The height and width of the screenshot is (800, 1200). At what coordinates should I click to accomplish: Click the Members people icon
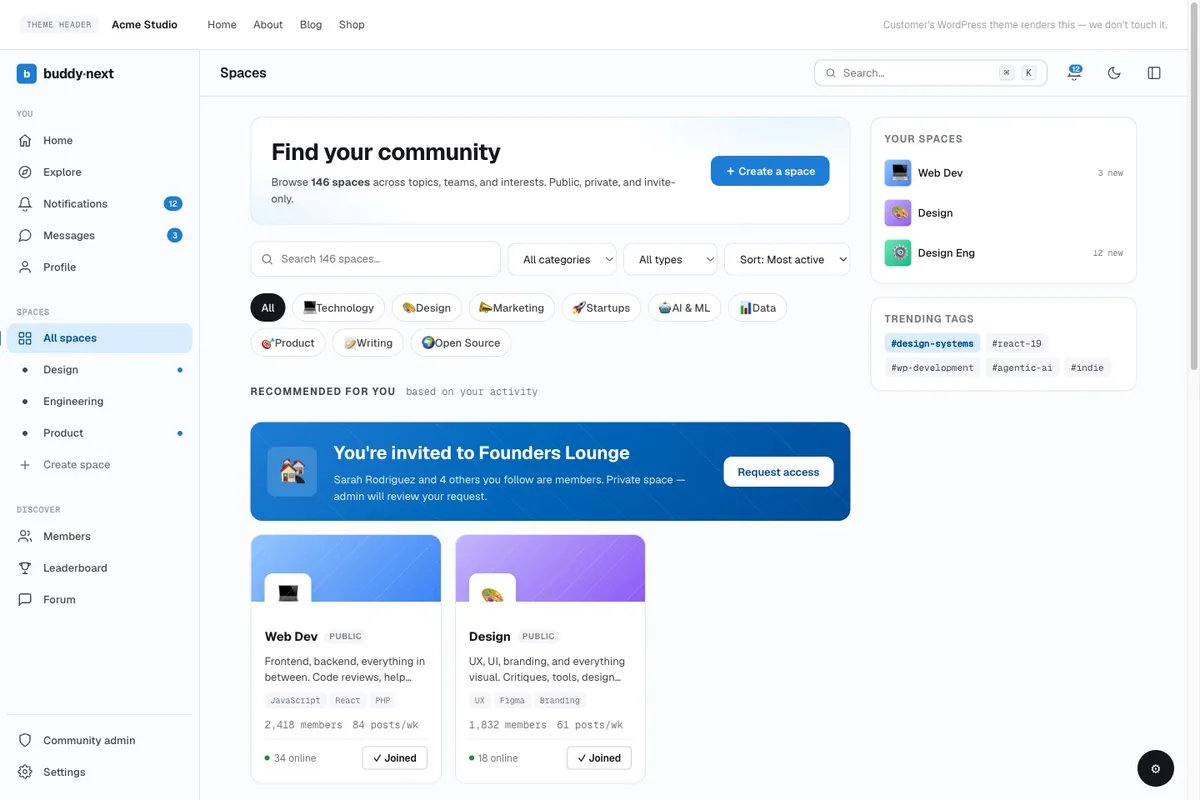click(25, 536)
